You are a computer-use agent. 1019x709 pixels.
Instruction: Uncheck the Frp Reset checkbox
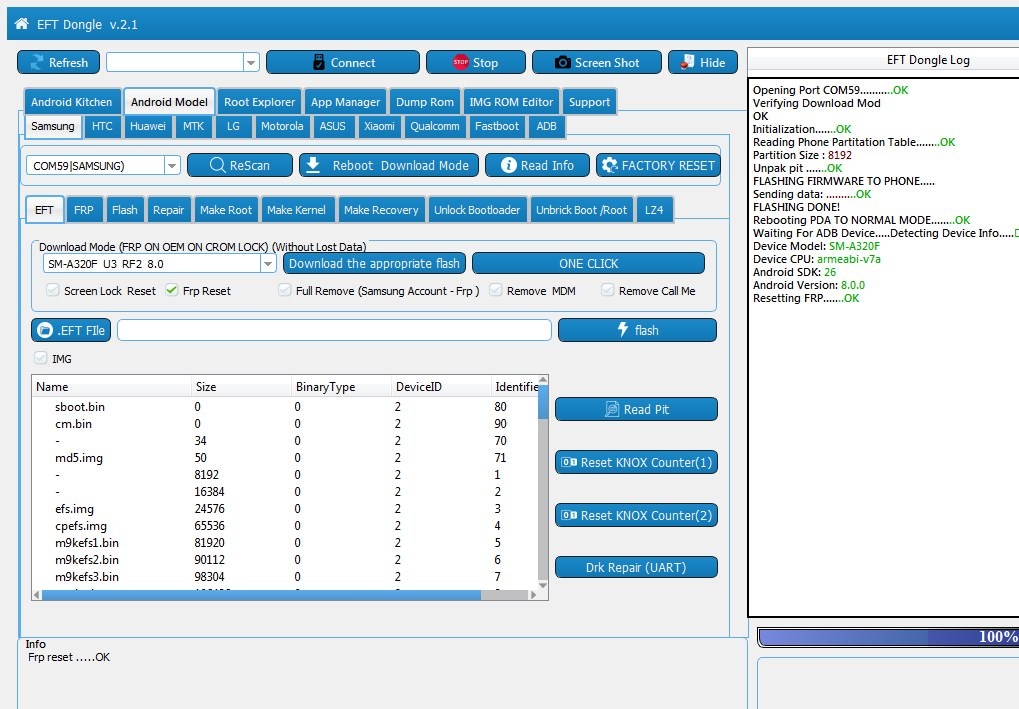tap(172, 290)
